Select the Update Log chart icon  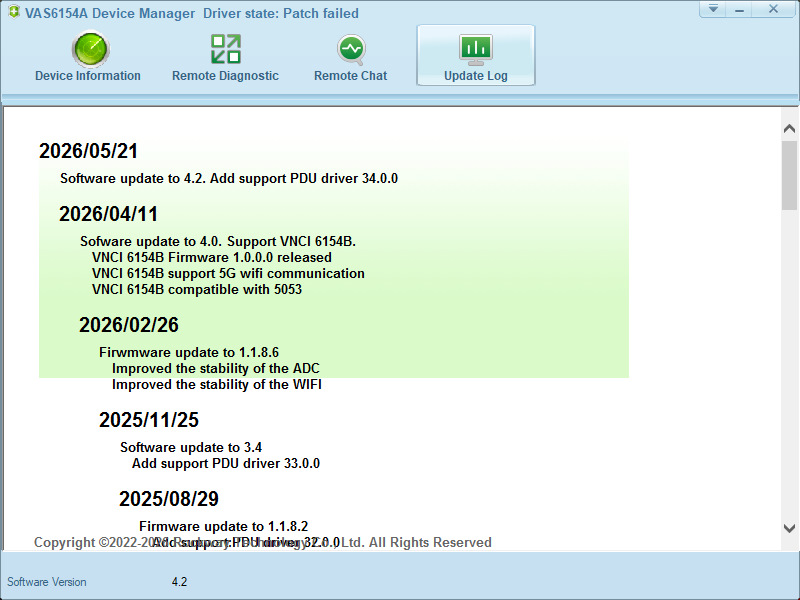click(x=476, y=49)
